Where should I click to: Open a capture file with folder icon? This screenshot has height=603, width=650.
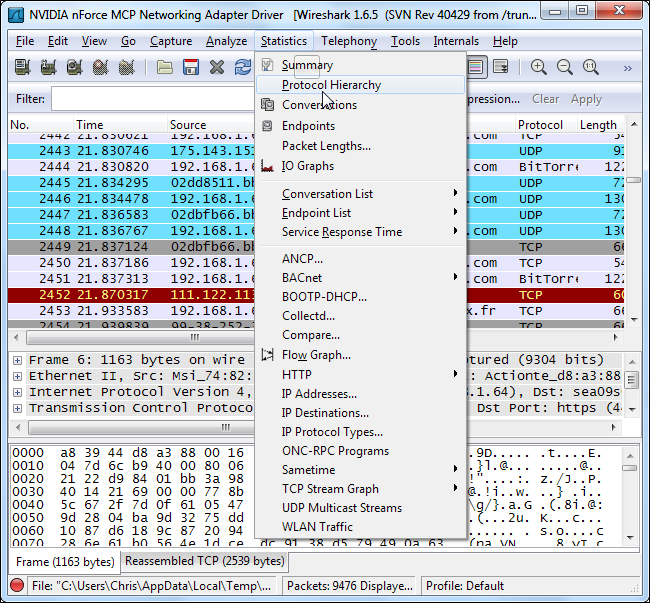[165, 68]
